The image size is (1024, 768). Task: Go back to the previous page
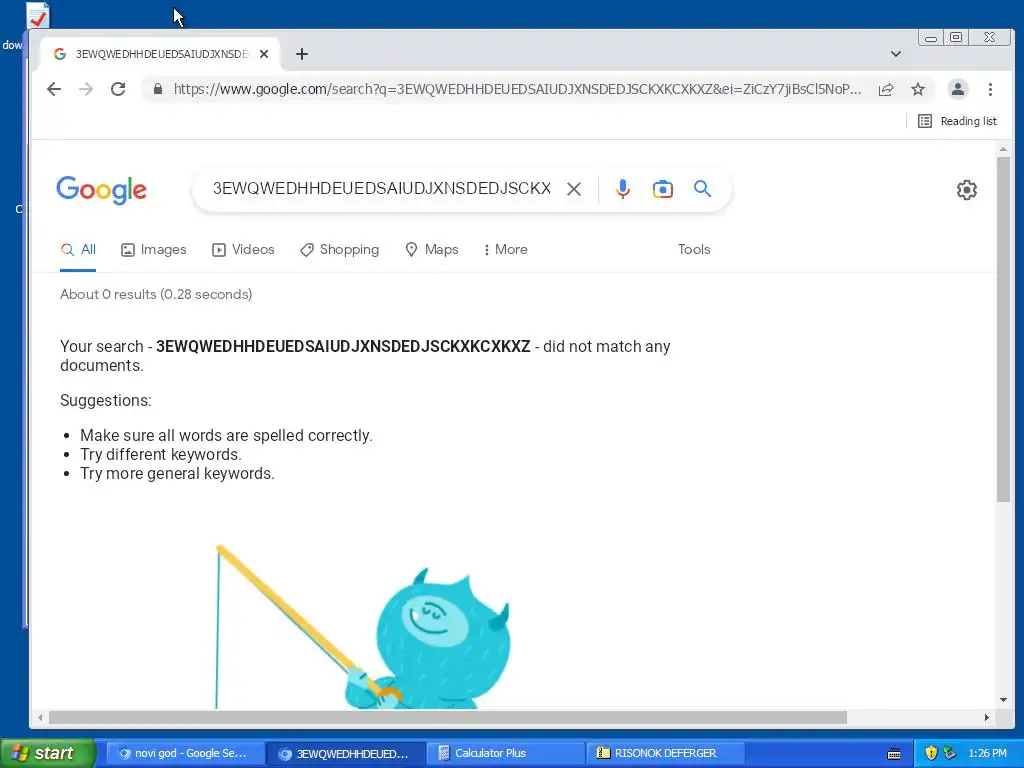point(54,89)
